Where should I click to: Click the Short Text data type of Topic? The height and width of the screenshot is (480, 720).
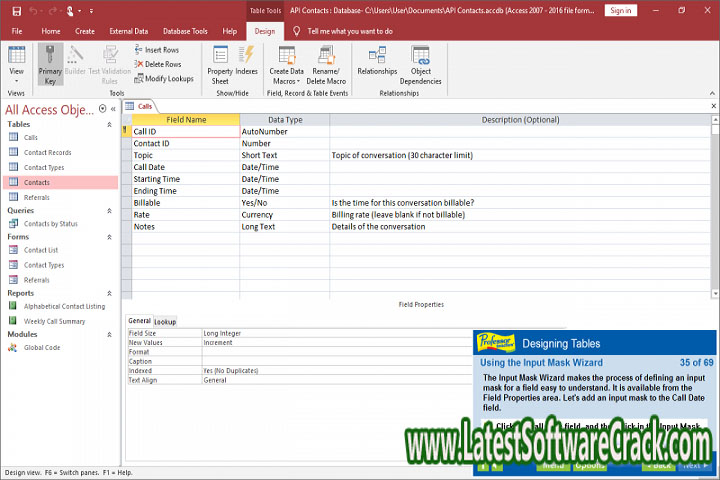pyautogui.click(x=284, y=155)
